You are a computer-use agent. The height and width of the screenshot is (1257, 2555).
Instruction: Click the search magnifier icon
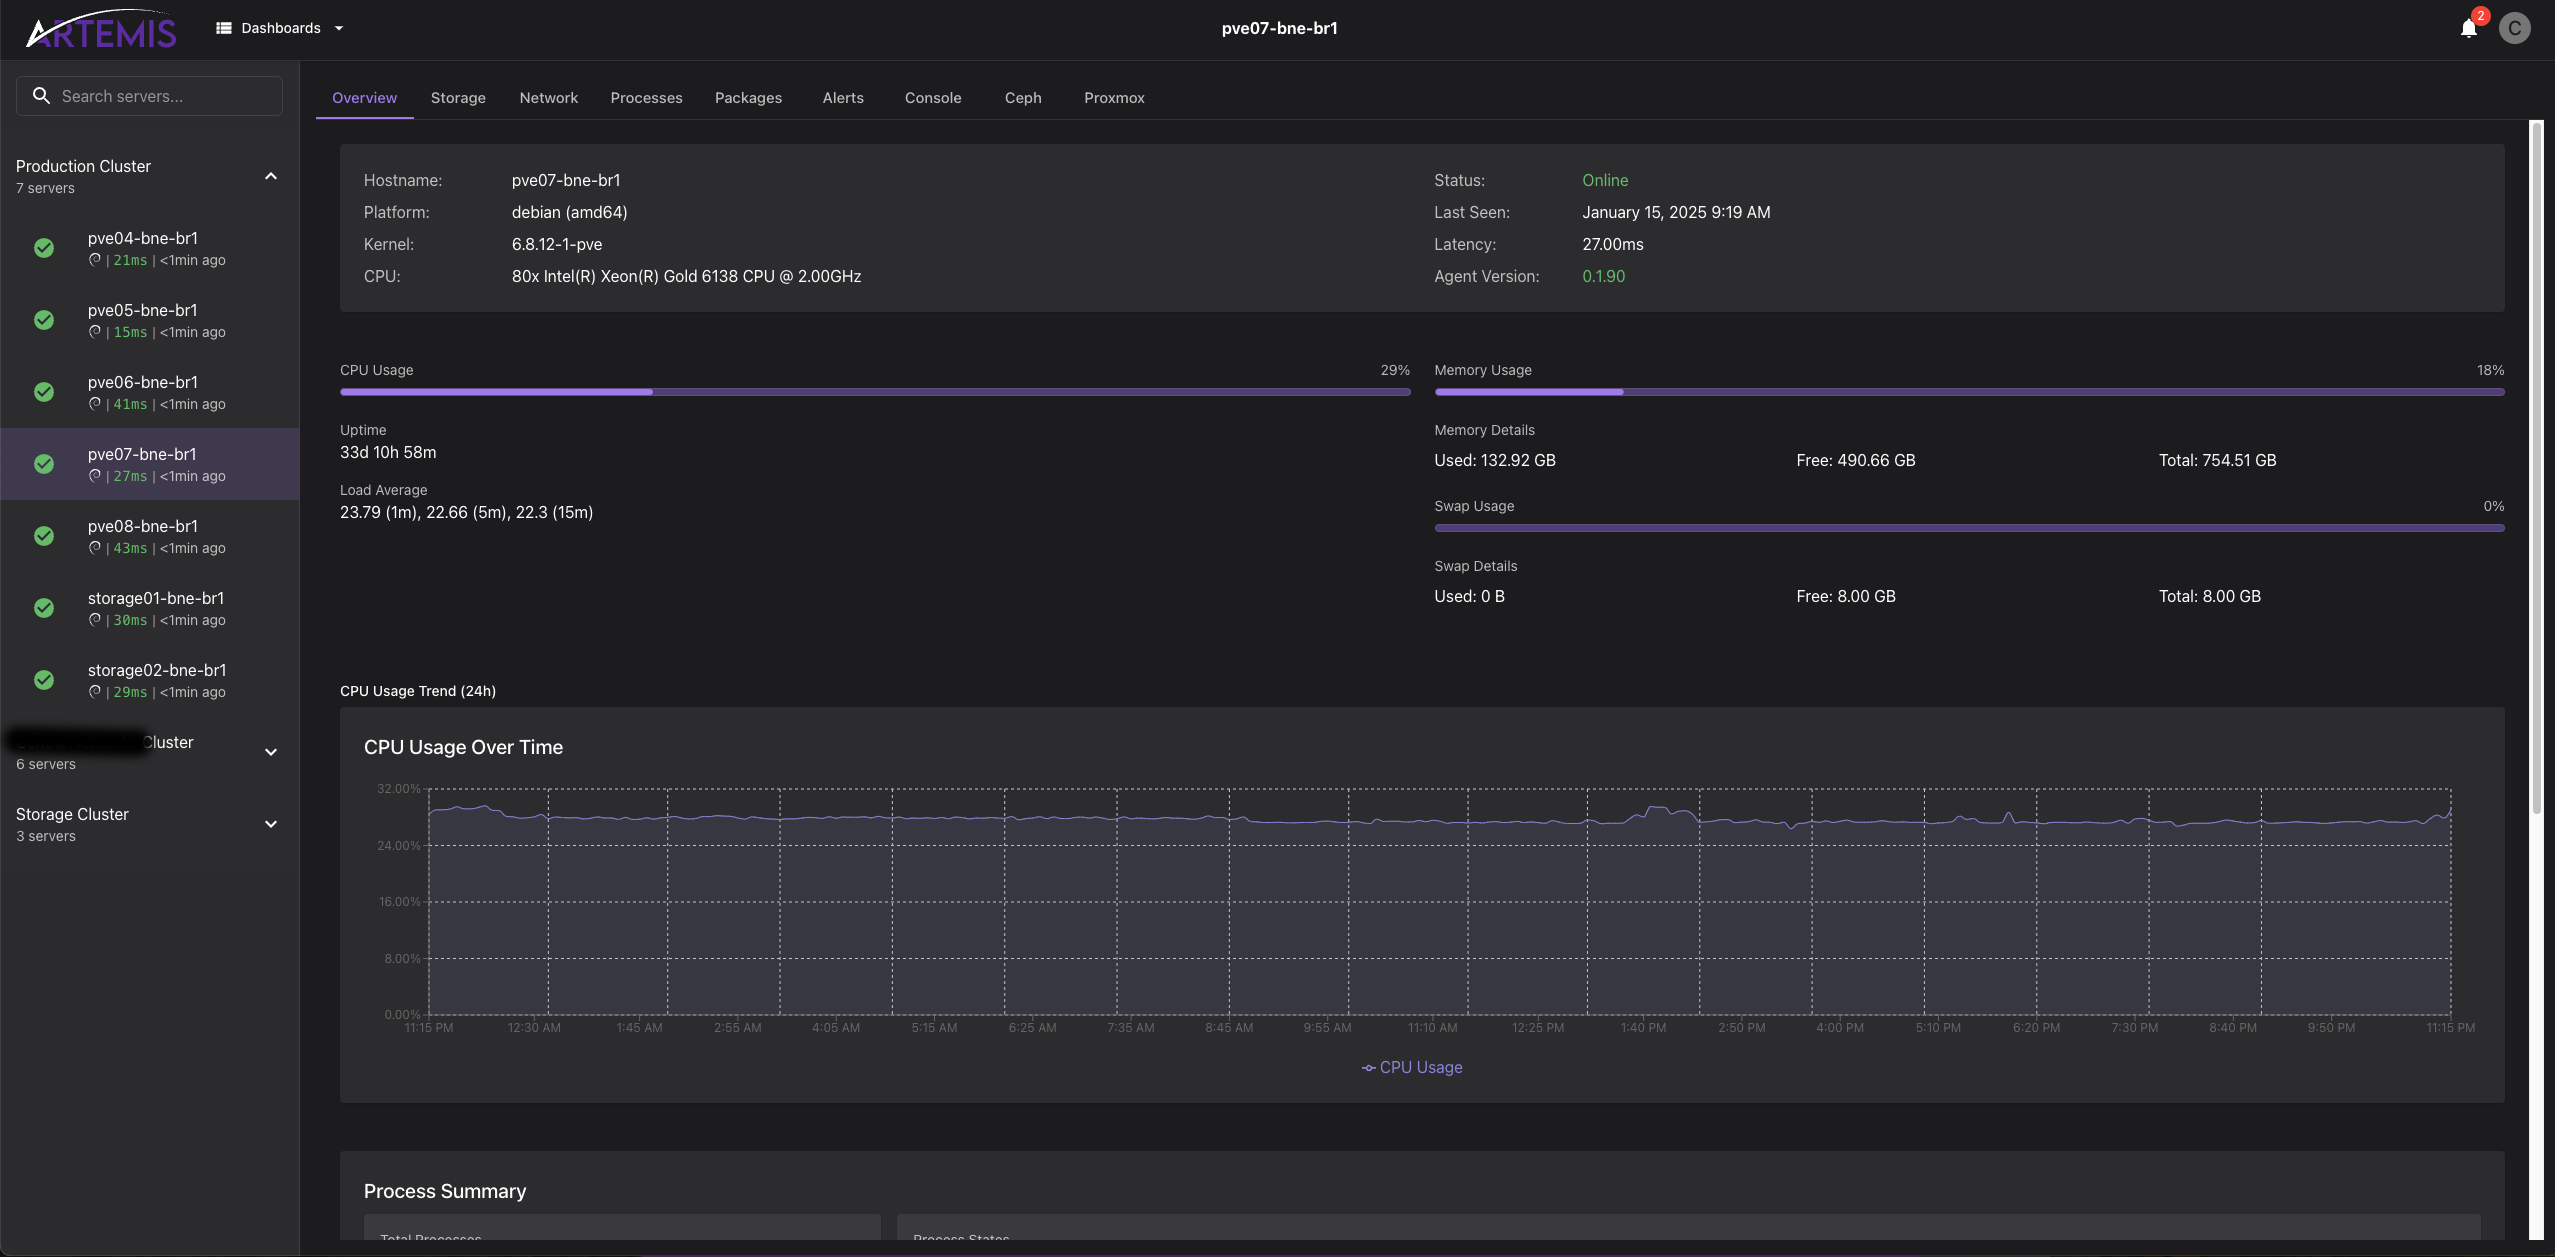click(41, 96)
